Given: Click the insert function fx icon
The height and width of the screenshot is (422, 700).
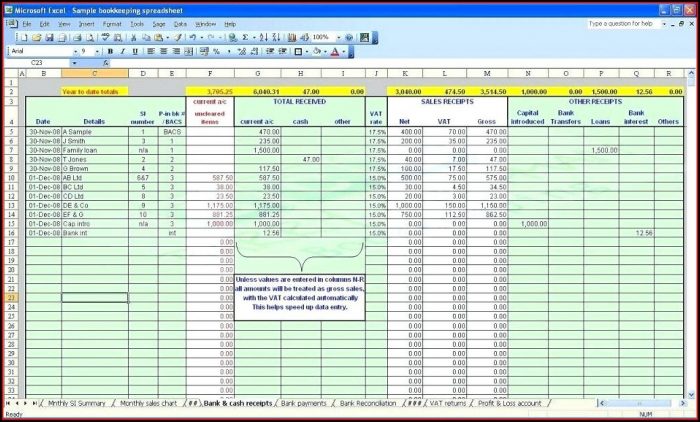Looking at the screenshot, I should point(105,63).
